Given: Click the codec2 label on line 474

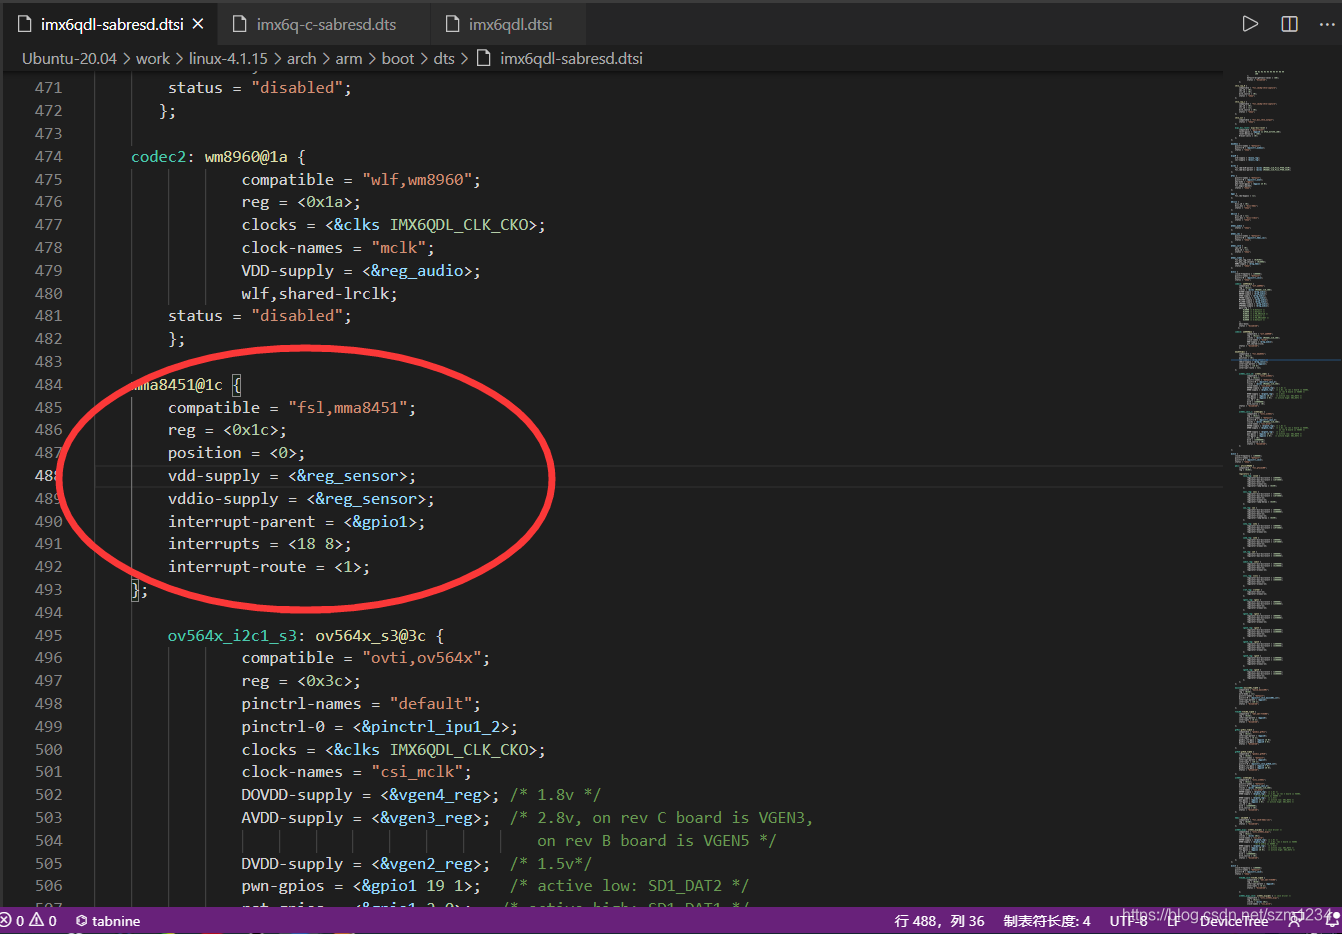Looking at the screenshot, I should click(158, 157).
